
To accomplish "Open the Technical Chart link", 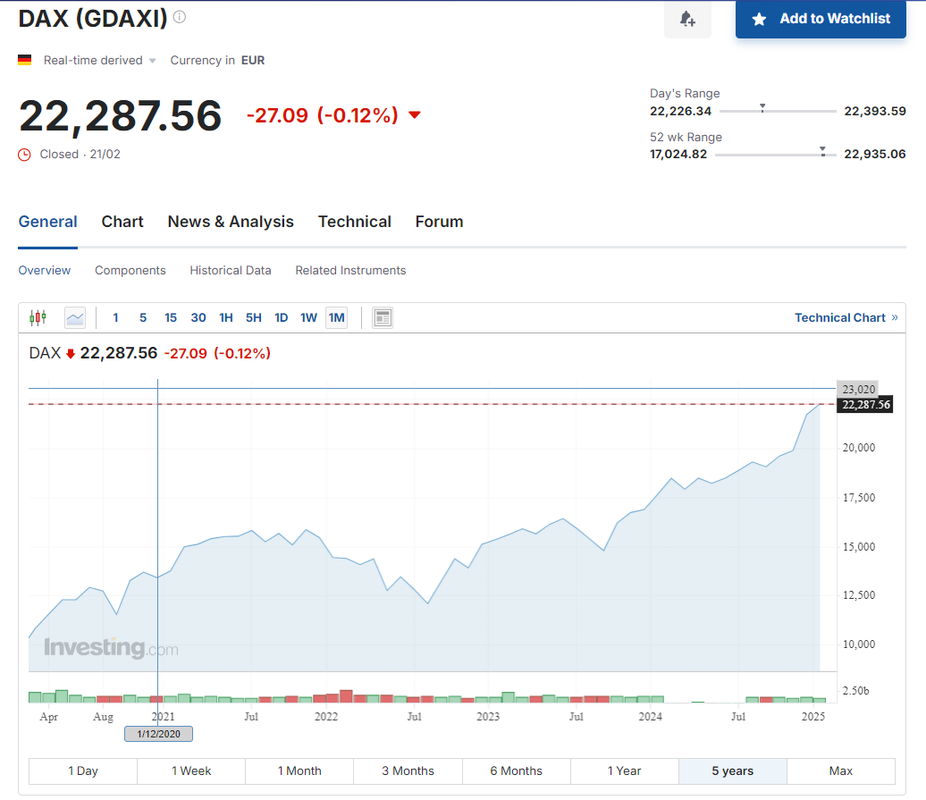I will [846, 318].
